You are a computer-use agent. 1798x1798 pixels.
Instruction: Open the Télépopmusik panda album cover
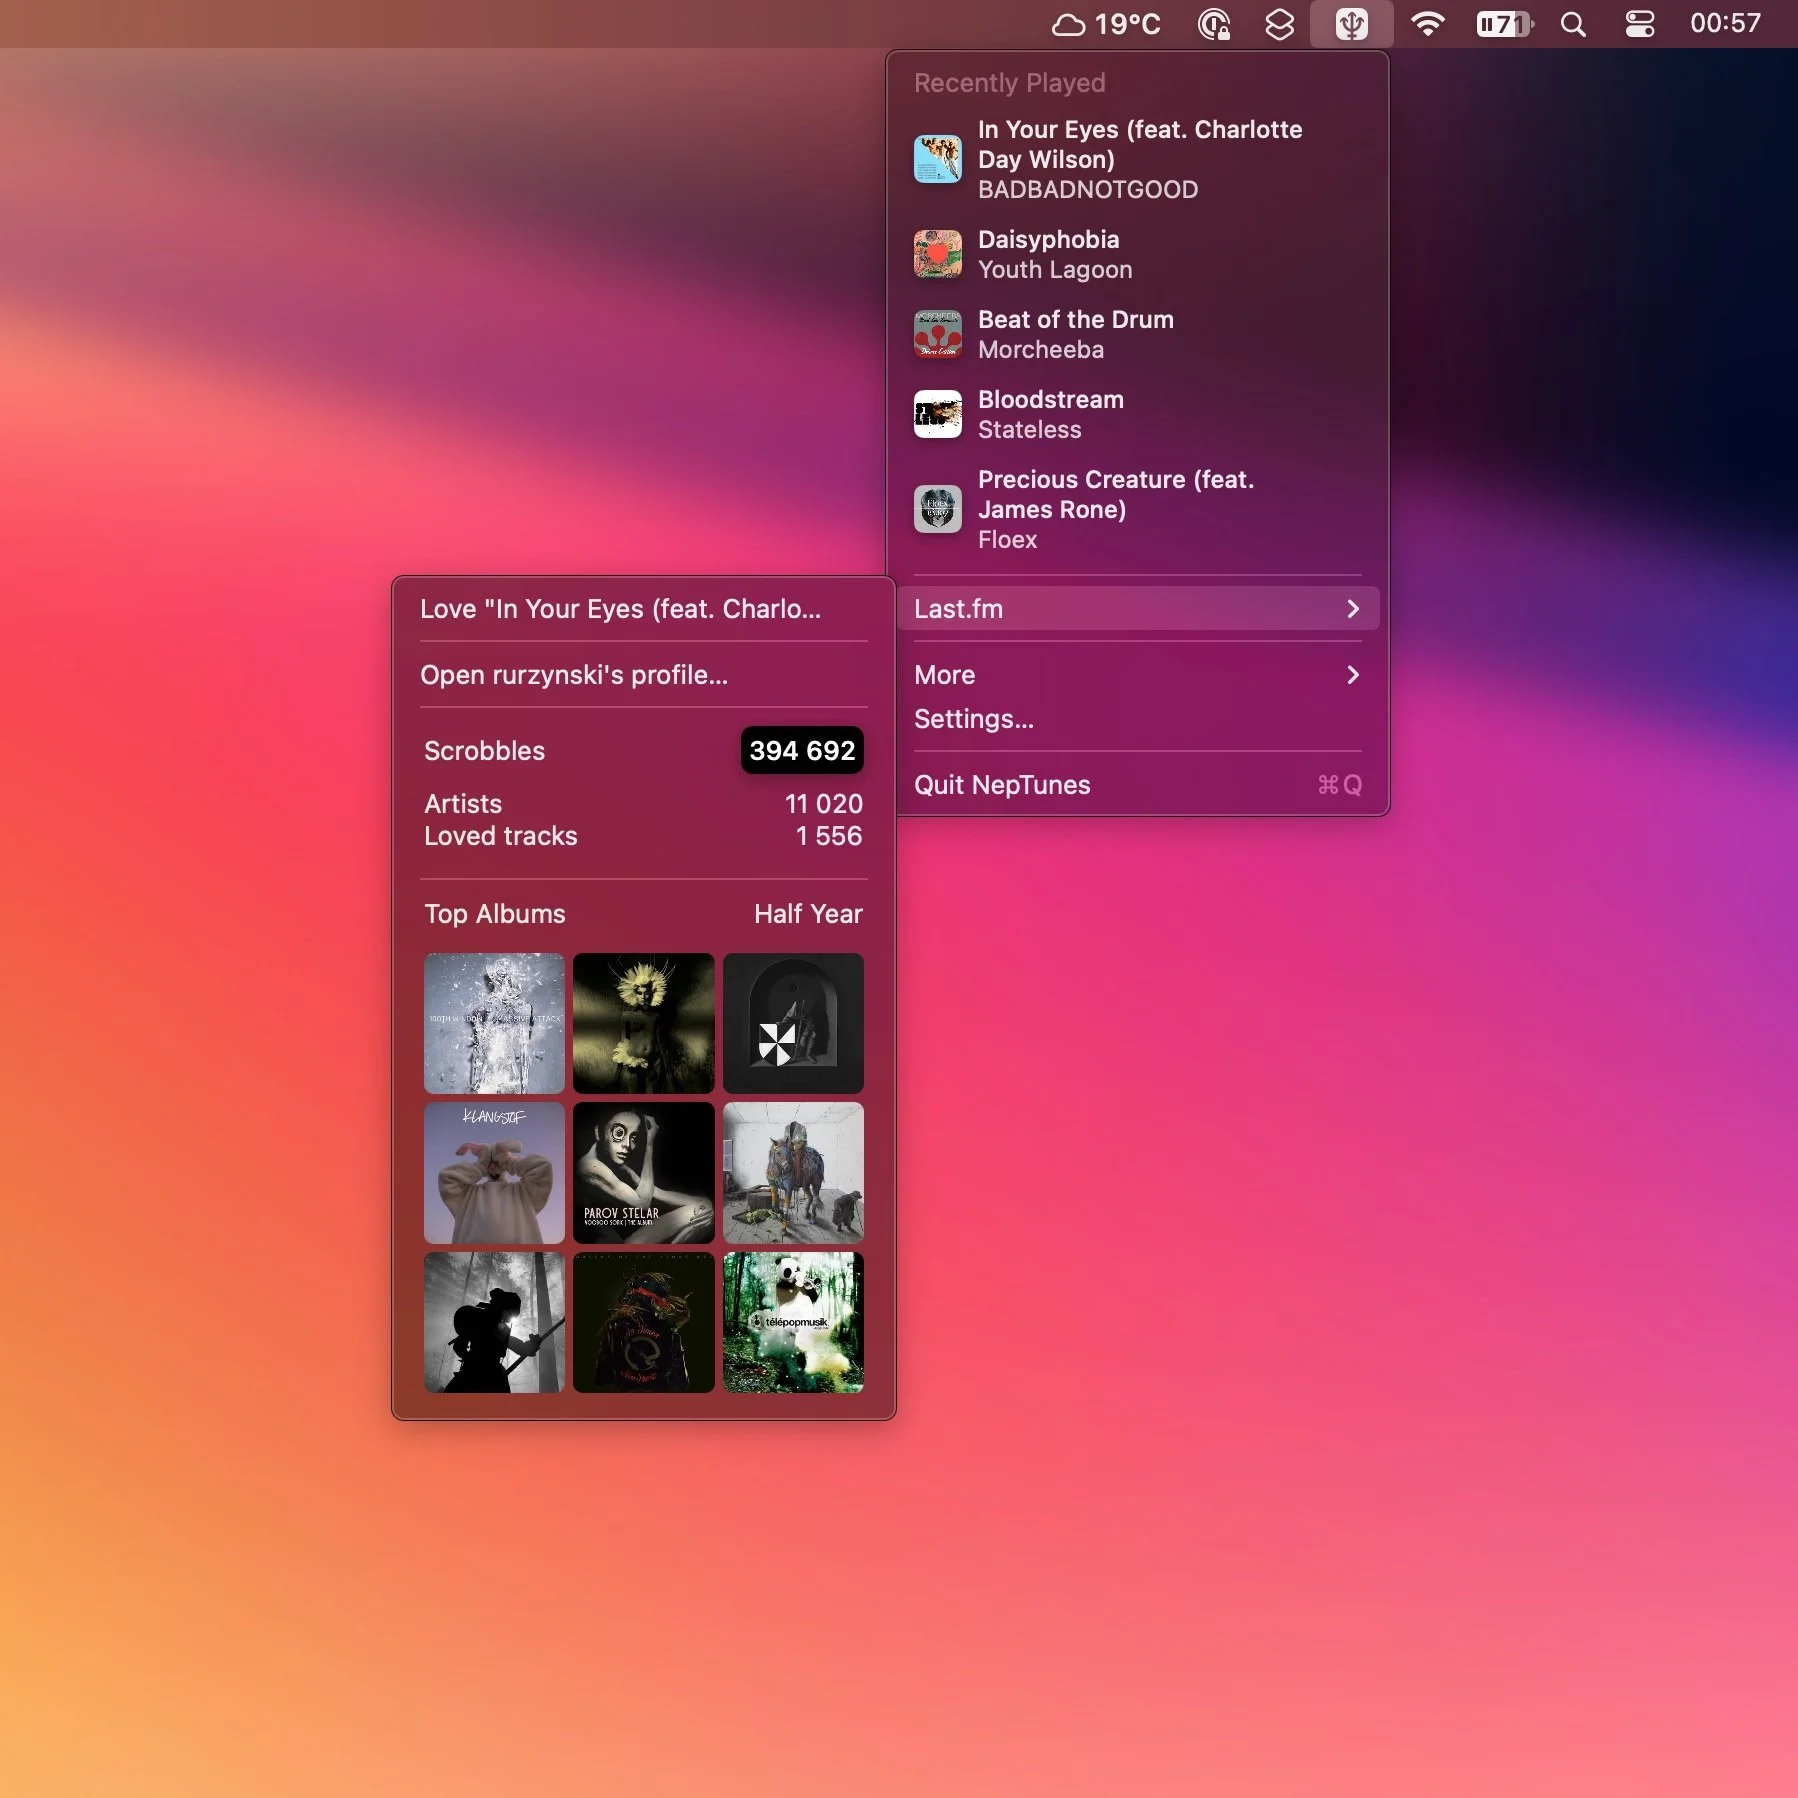click(793, 1322)
